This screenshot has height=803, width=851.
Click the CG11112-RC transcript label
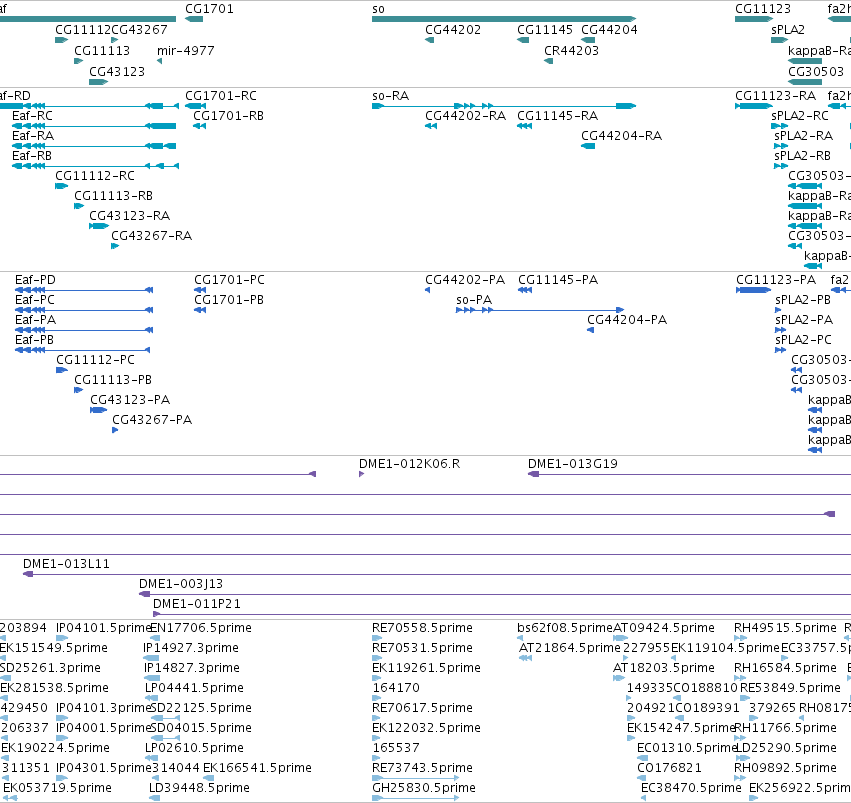[x=95, y=176]
